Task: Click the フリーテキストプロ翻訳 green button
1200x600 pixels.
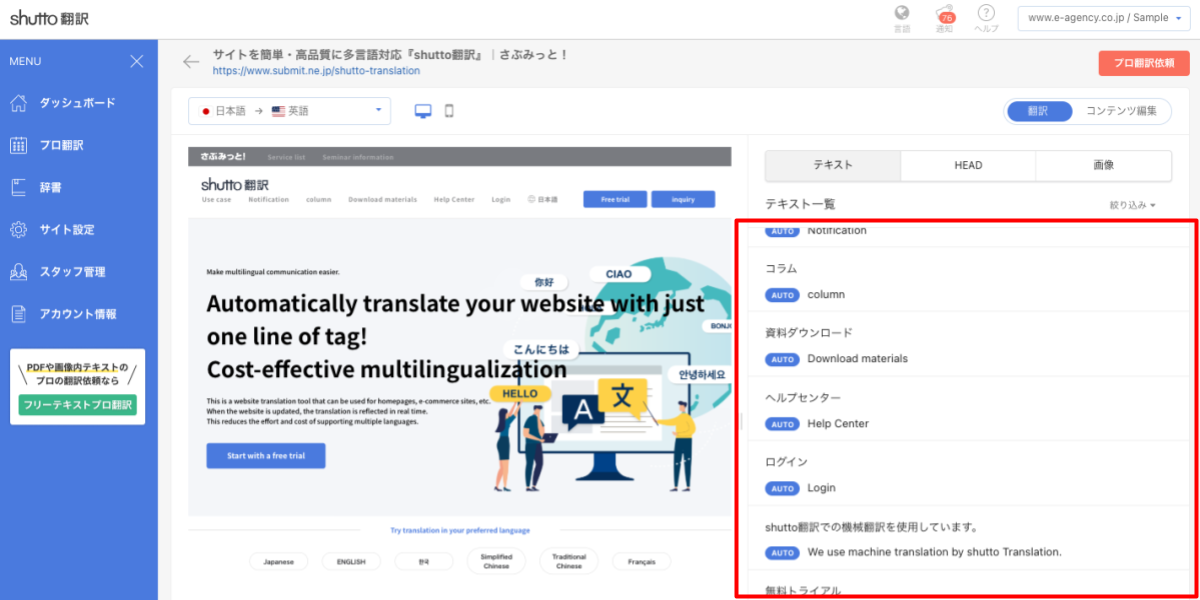Action: (x=78, y=405)
